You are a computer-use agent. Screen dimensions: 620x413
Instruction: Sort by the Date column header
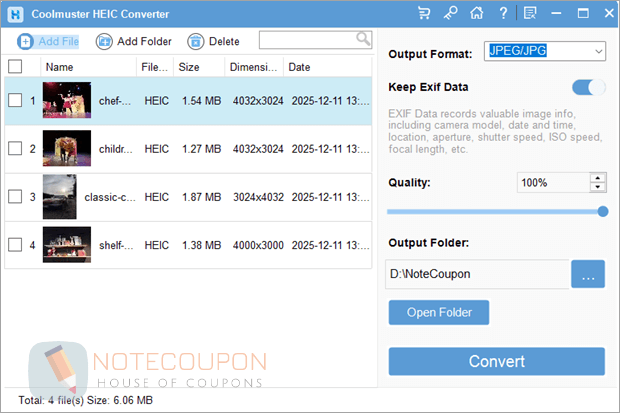click(327, 67)
